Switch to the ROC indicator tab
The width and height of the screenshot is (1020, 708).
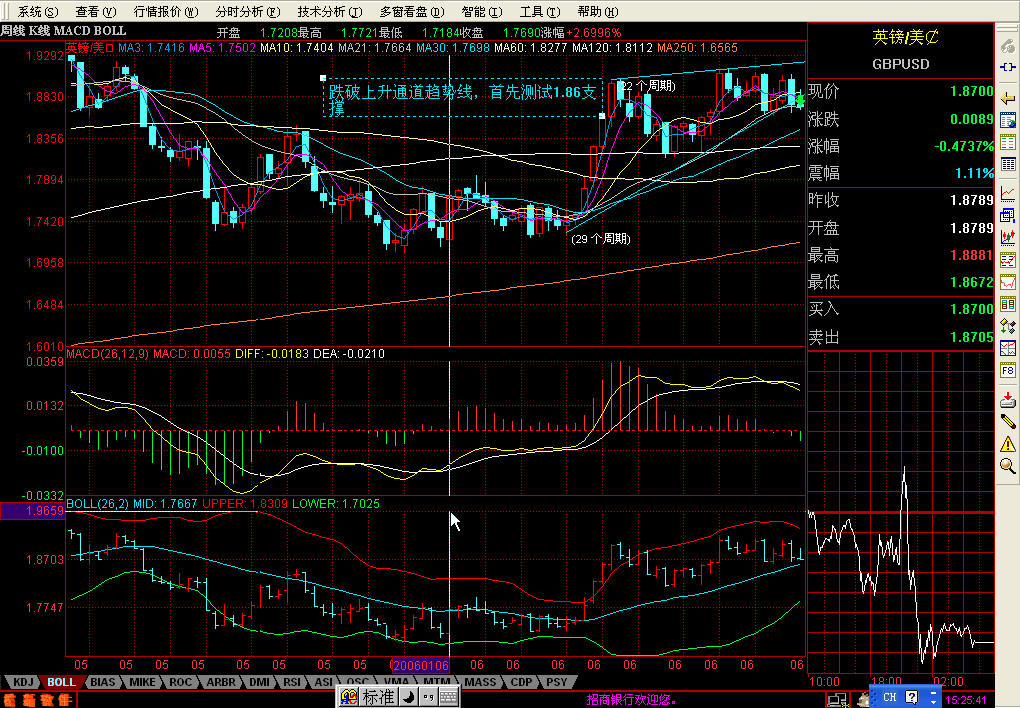click(x=181, y=682)
